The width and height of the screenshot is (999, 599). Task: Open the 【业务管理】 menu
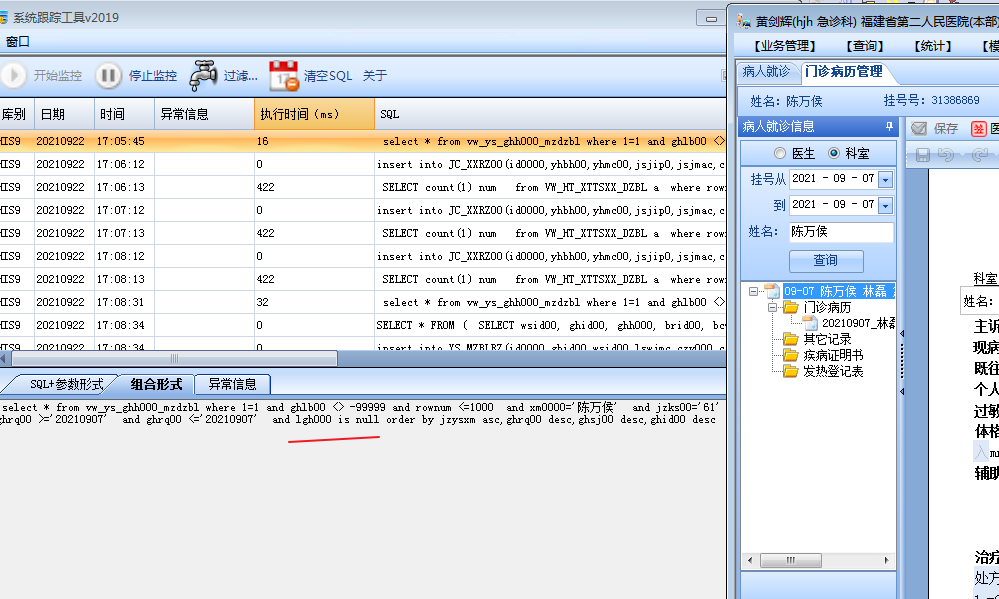point(785,46)
